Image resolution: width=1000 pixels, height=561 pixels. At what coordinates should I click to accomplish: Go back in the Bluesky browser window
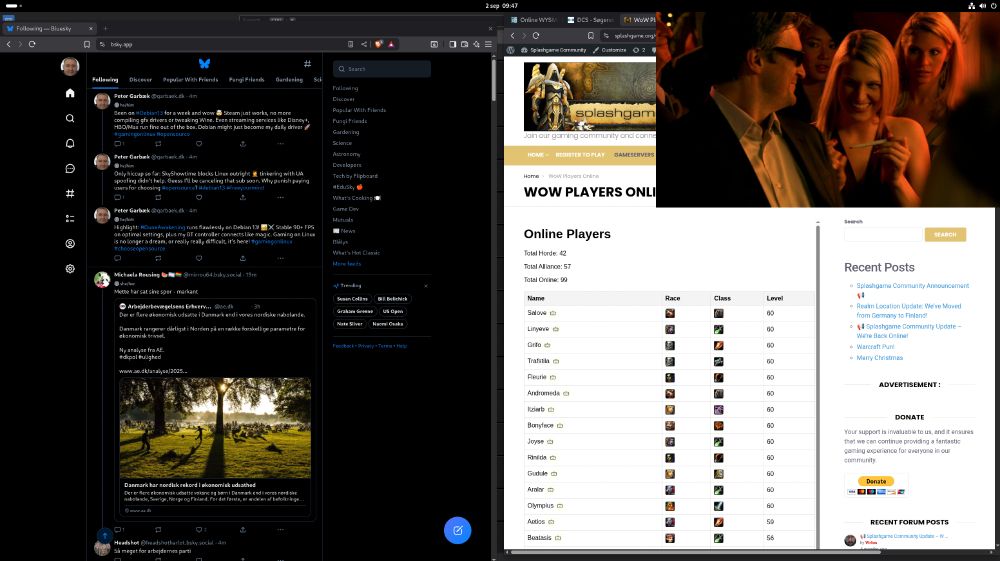point(8,44)
